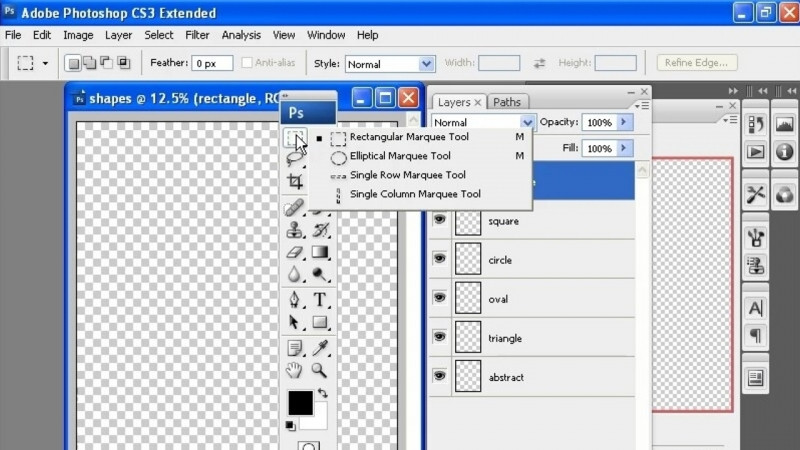Select the Hand tool

click(x=294, y=370)
